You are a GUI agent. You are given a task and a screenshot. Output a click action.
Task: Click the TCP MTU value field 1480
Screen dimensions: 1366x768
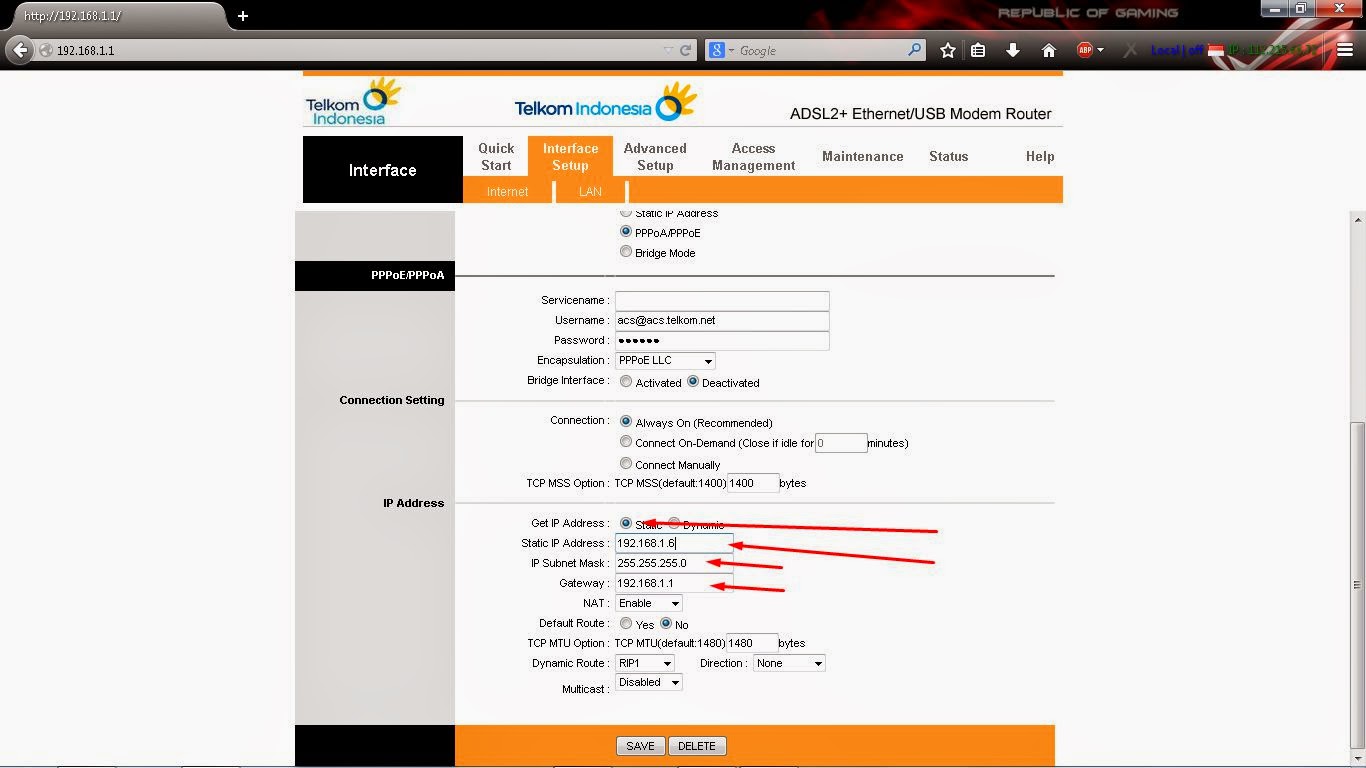[753, 643]
